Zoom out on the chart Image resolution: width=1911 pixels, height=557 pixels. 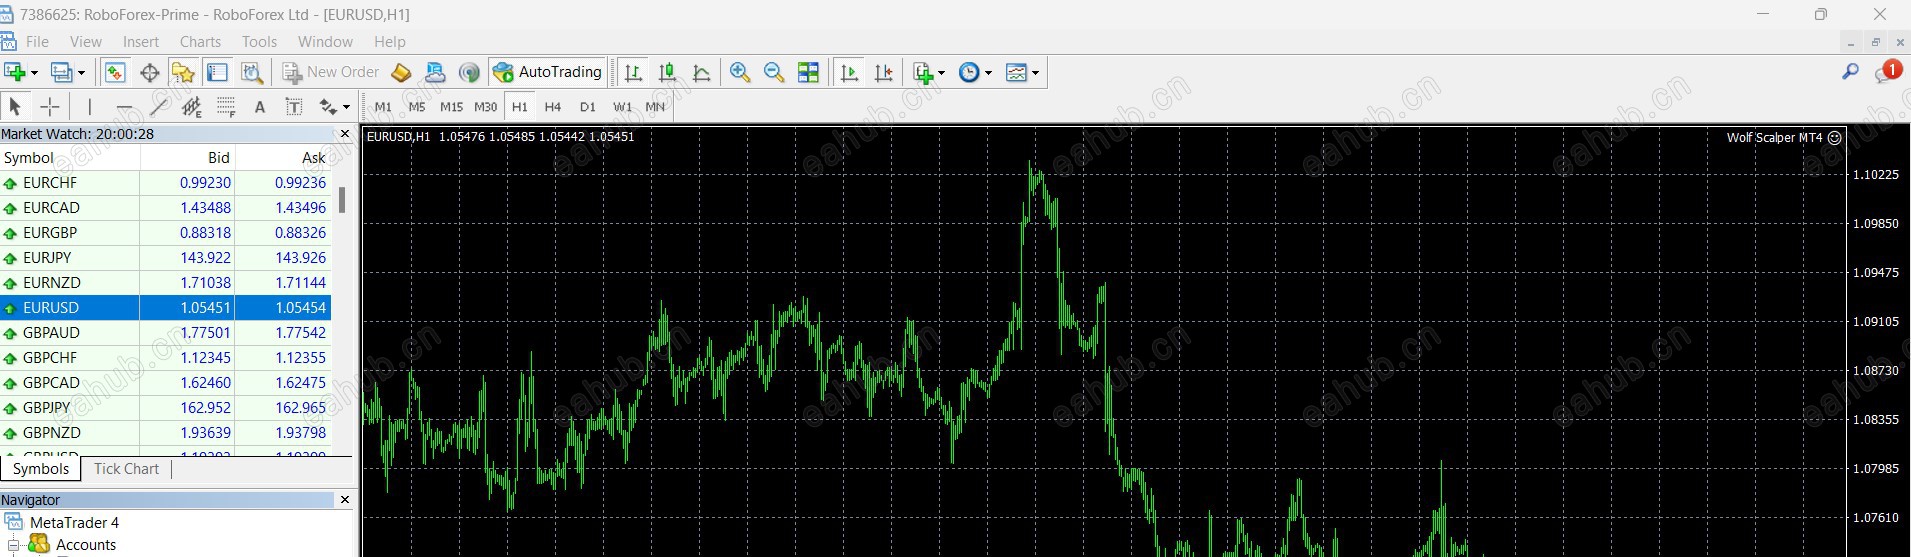(x=774, y=72)
